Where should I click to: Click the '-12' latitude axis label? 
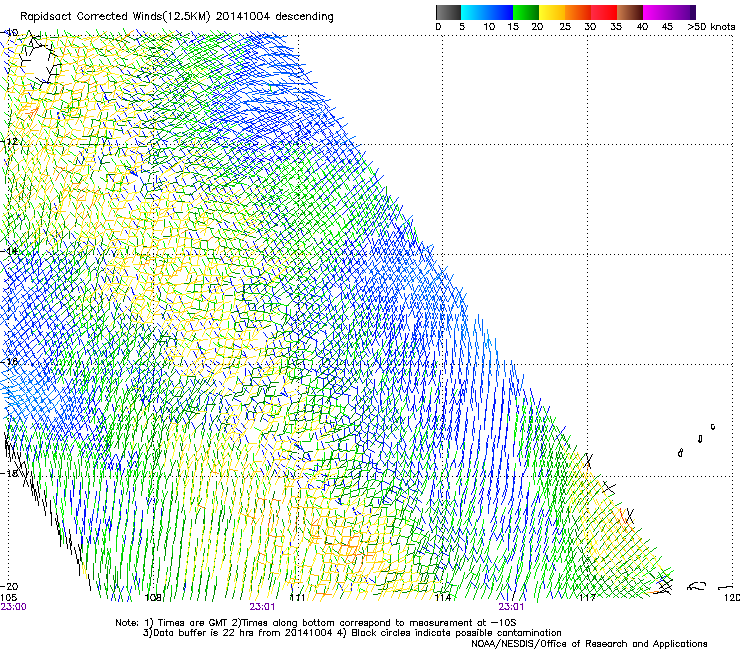[10, 141]
